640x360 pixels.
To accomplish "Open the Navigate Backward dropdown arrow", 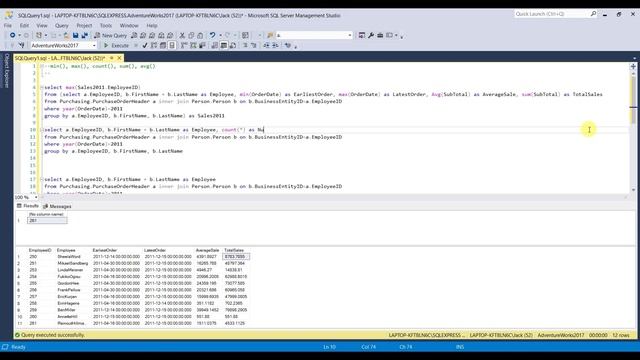I will click(19, 36).
